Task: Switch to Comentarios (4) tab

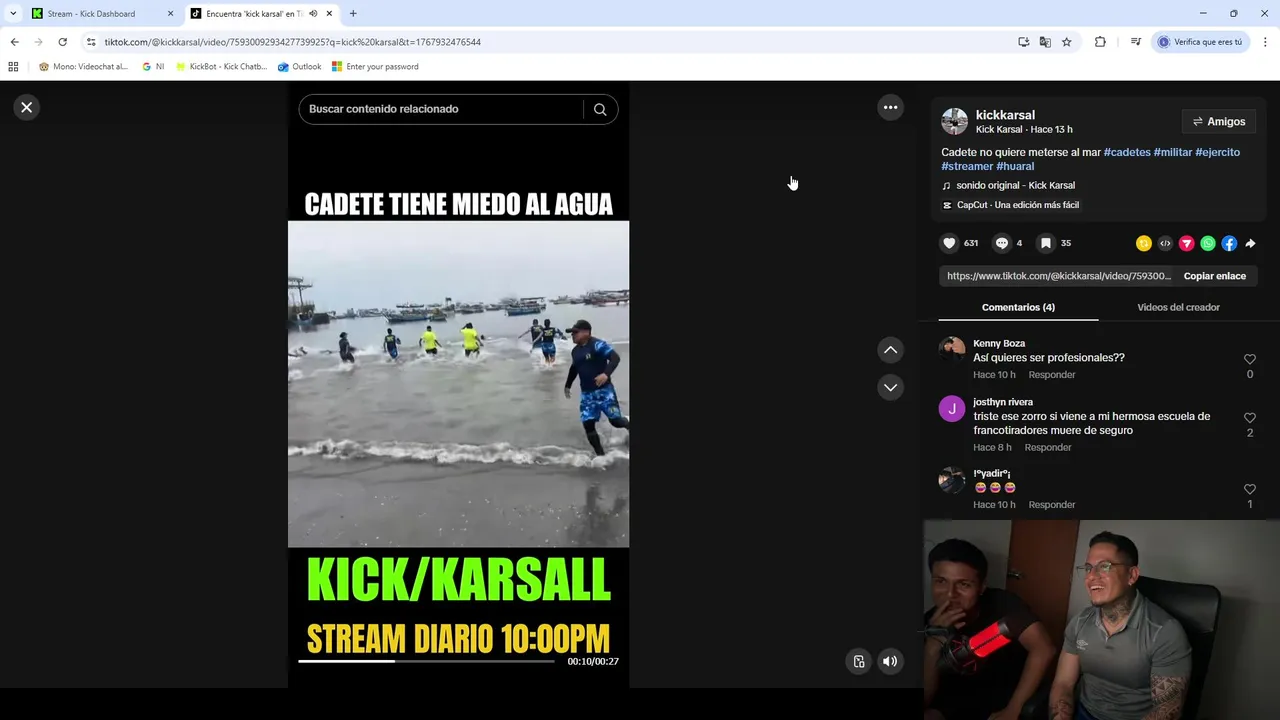Action: (1018, 307)
